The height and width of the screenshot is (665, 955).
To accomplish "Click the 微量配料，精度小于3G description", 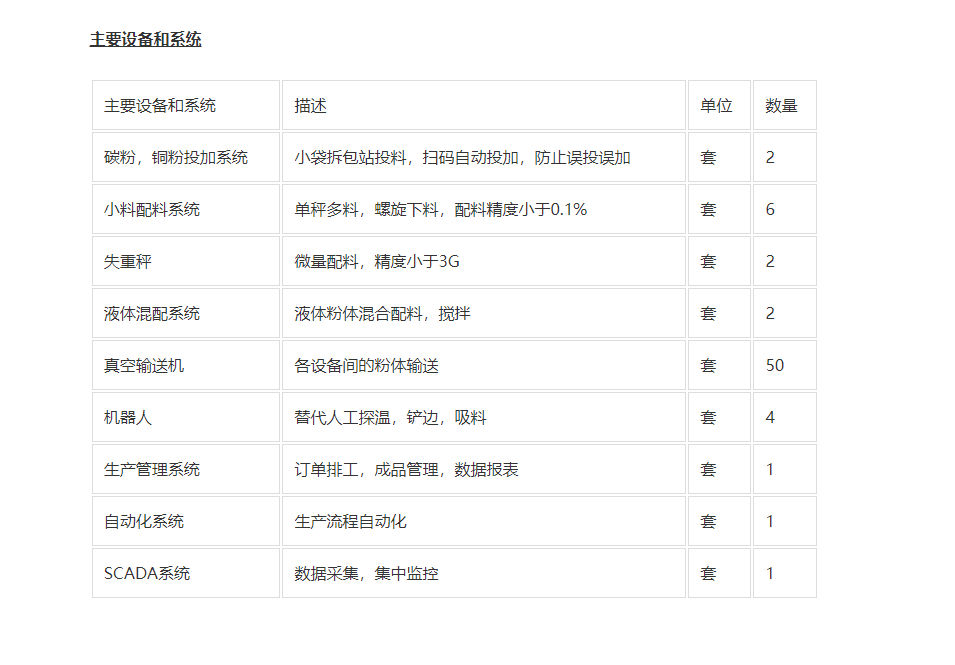I will (x=377, y=262).
